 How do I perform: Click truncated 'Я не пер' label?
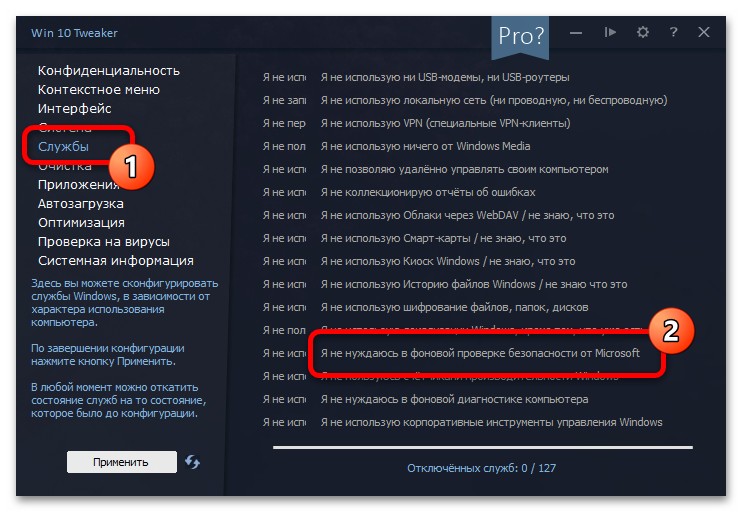(x=284, y=123)
